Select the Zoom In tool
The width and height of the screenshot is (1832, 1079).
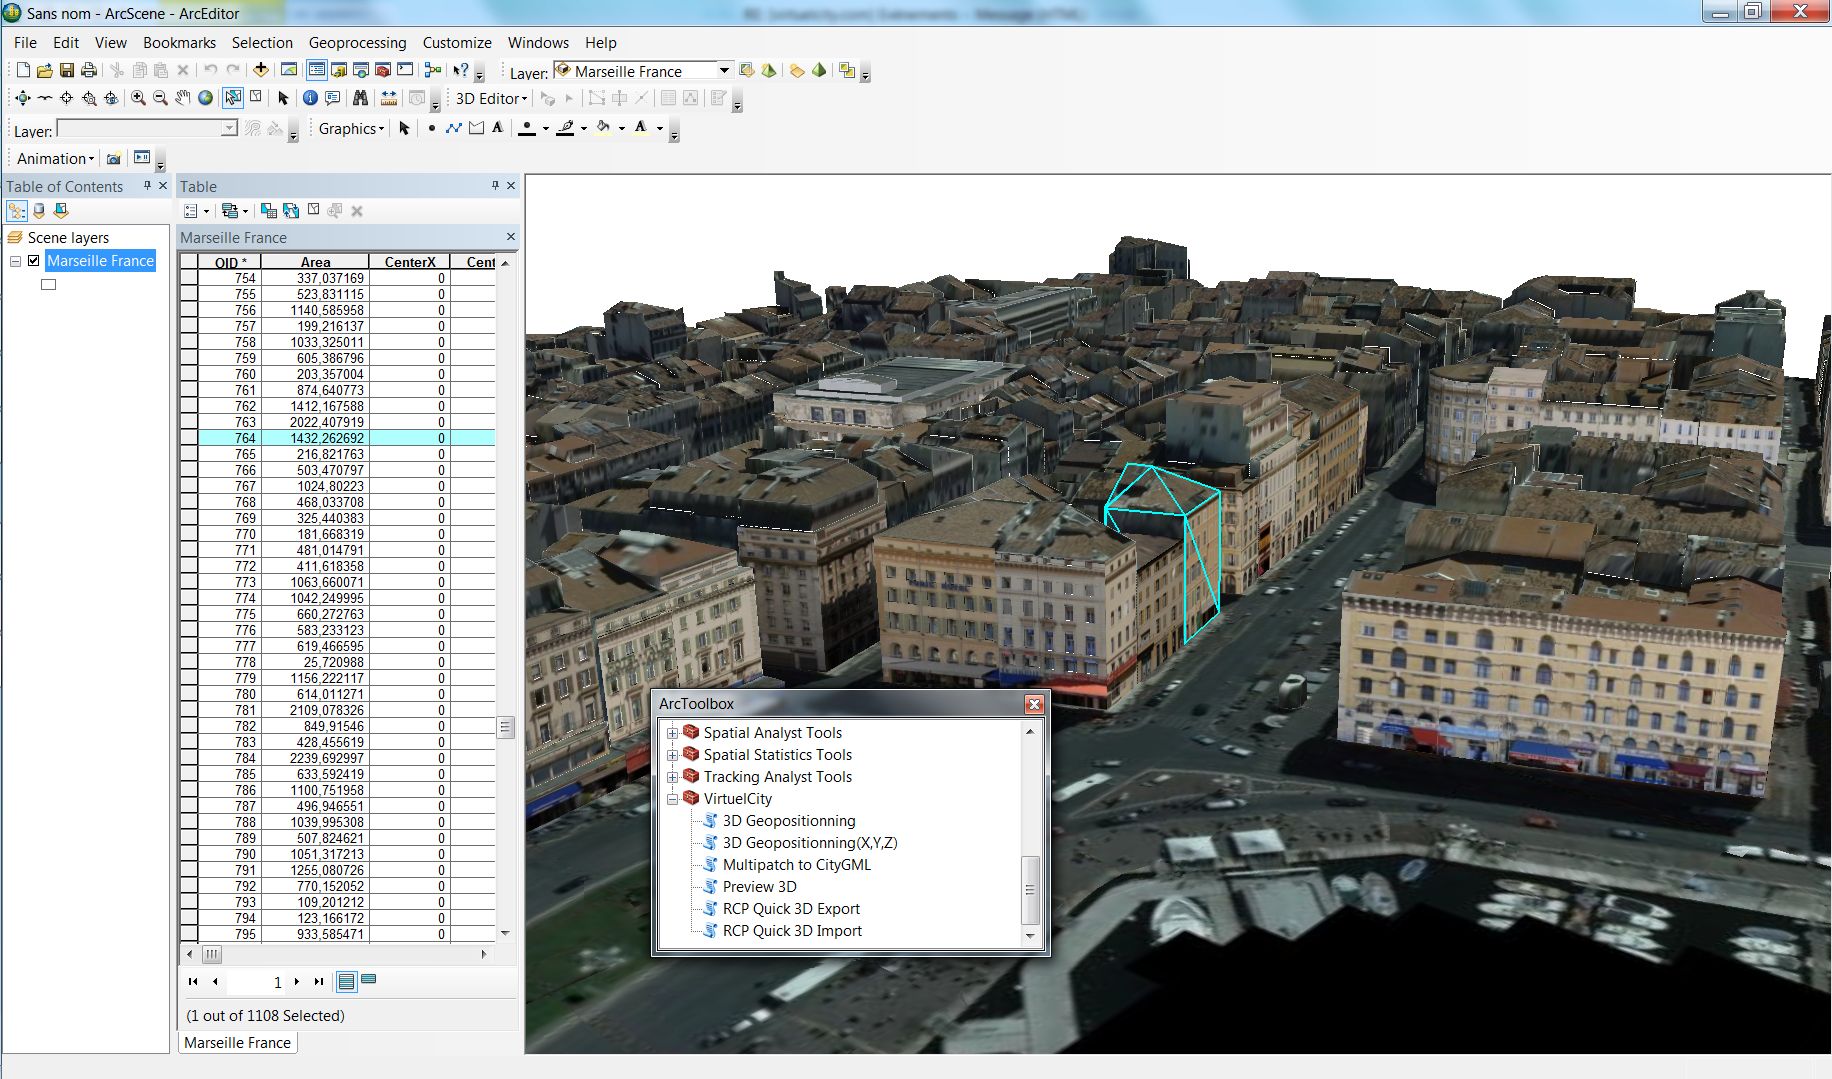click(138, 98)
